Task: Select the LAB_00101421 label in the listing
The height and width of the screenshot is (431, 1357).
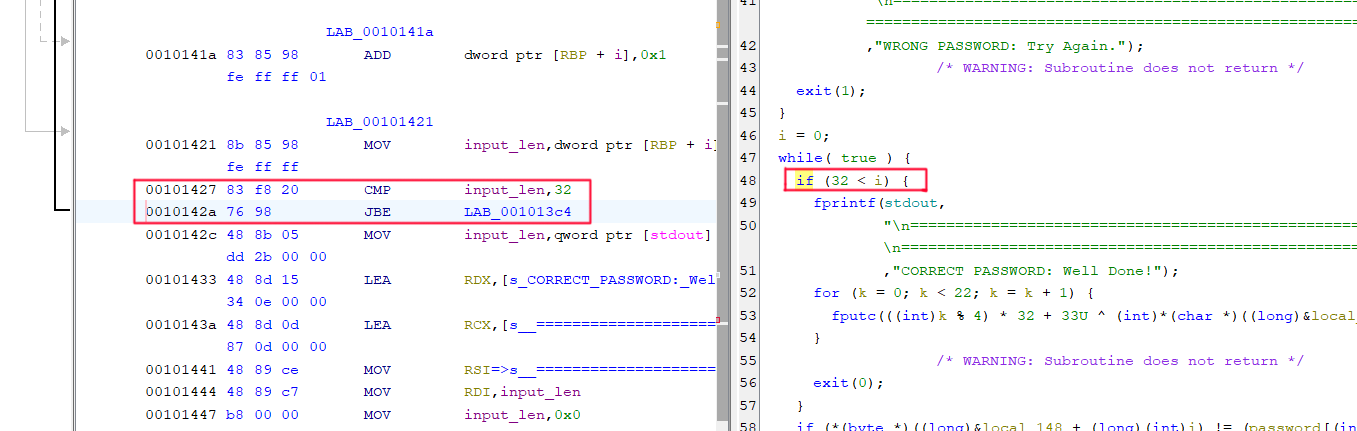Action: pos(379,122)
